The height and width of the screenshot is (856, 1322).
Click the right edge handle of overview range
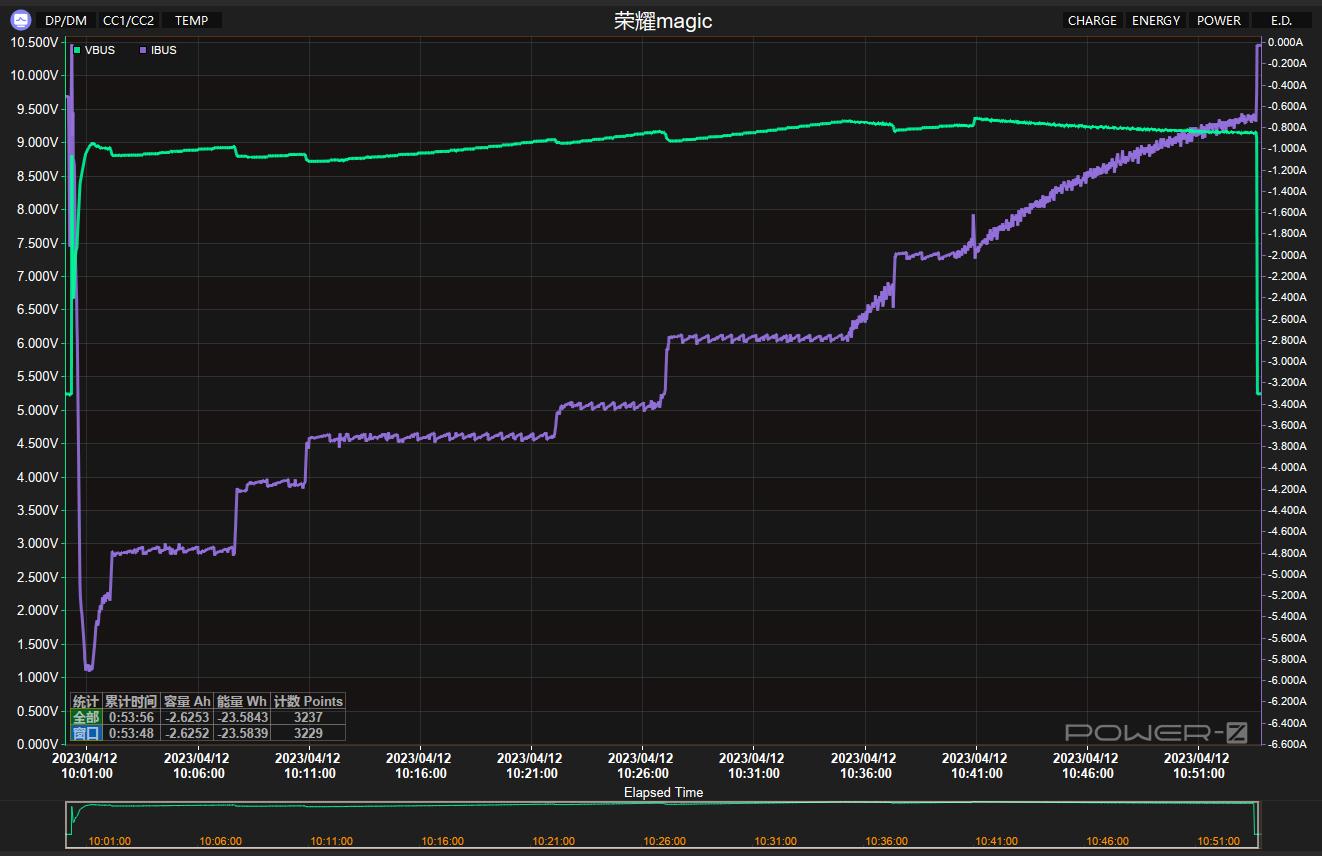click(1259, 824)
